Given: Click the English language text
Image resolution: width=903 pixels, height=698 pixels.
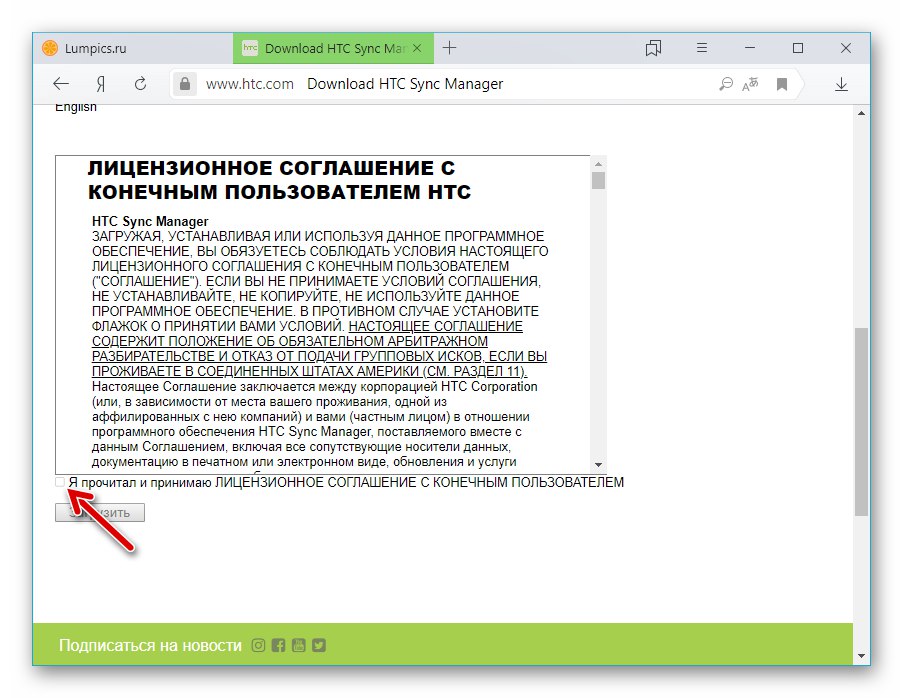Looking at the screenshot, I should (75, 108).
